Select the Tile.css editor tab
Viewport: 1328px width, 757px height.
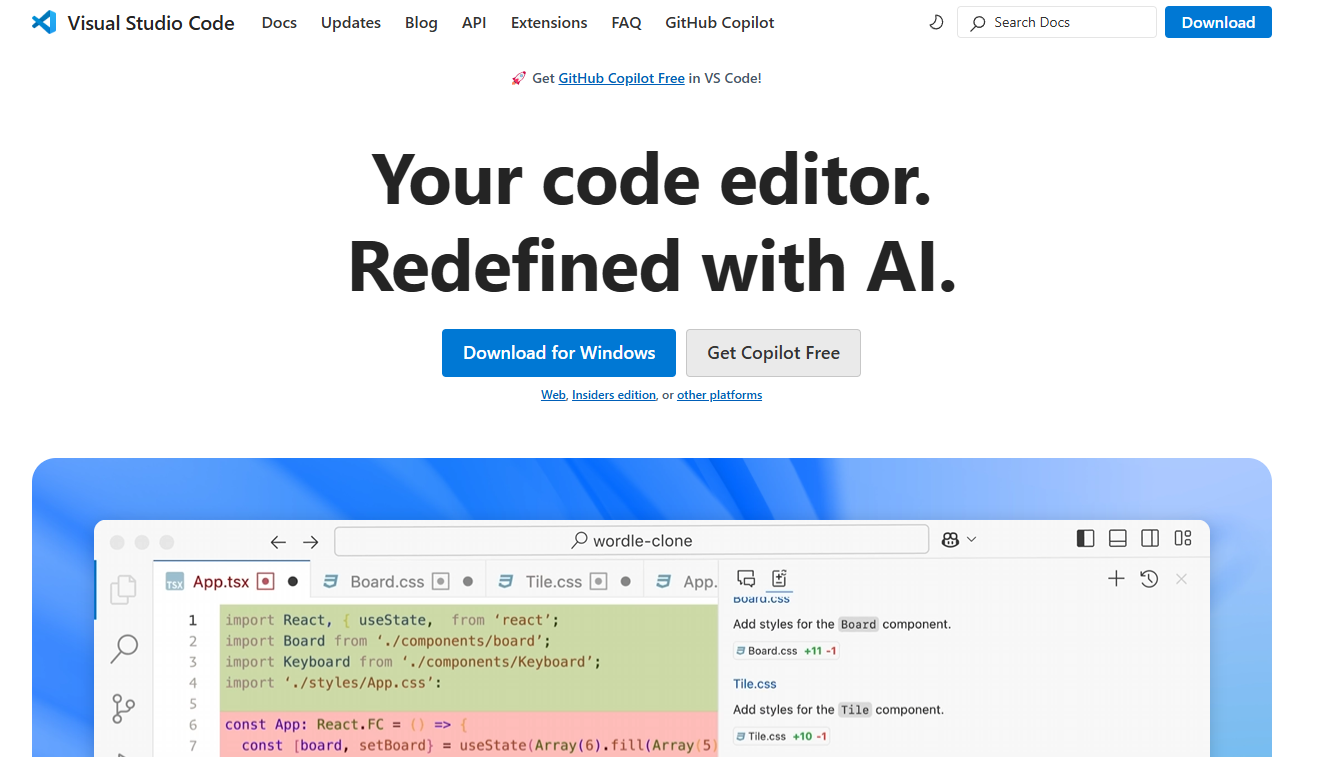point(565,581)
